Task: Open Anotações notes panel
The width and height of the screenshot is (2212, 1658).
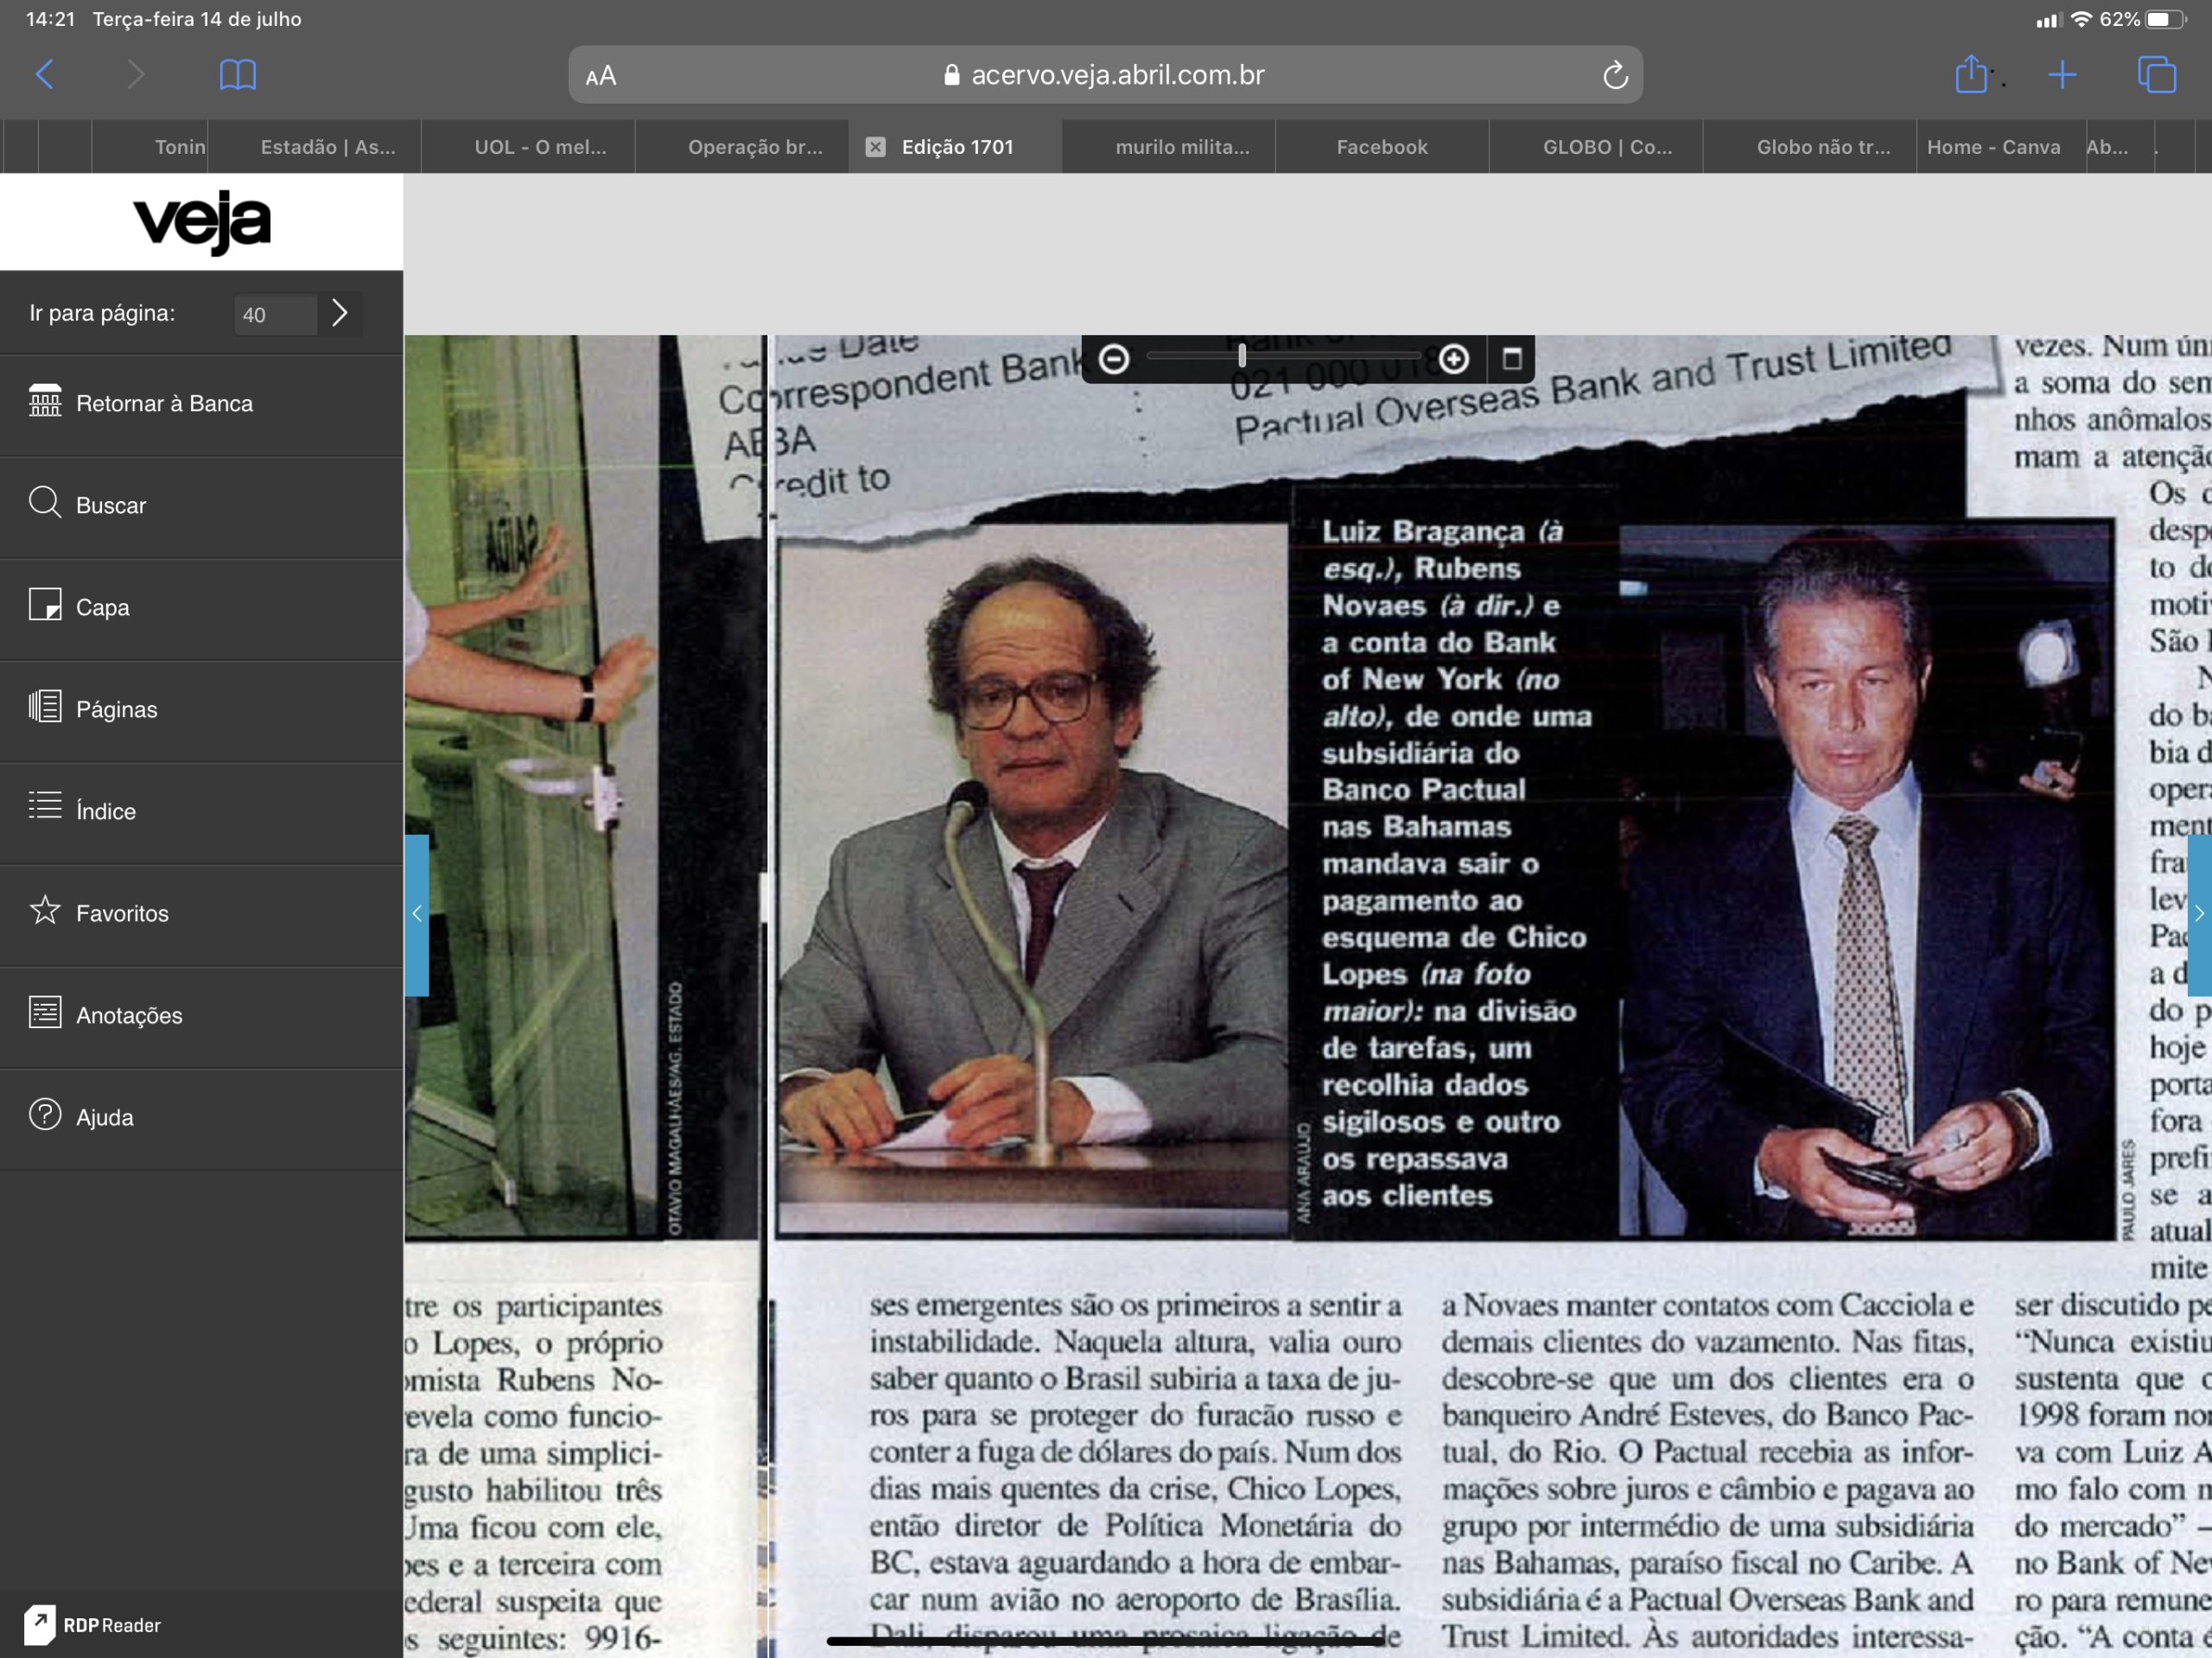Action: 201,1016
